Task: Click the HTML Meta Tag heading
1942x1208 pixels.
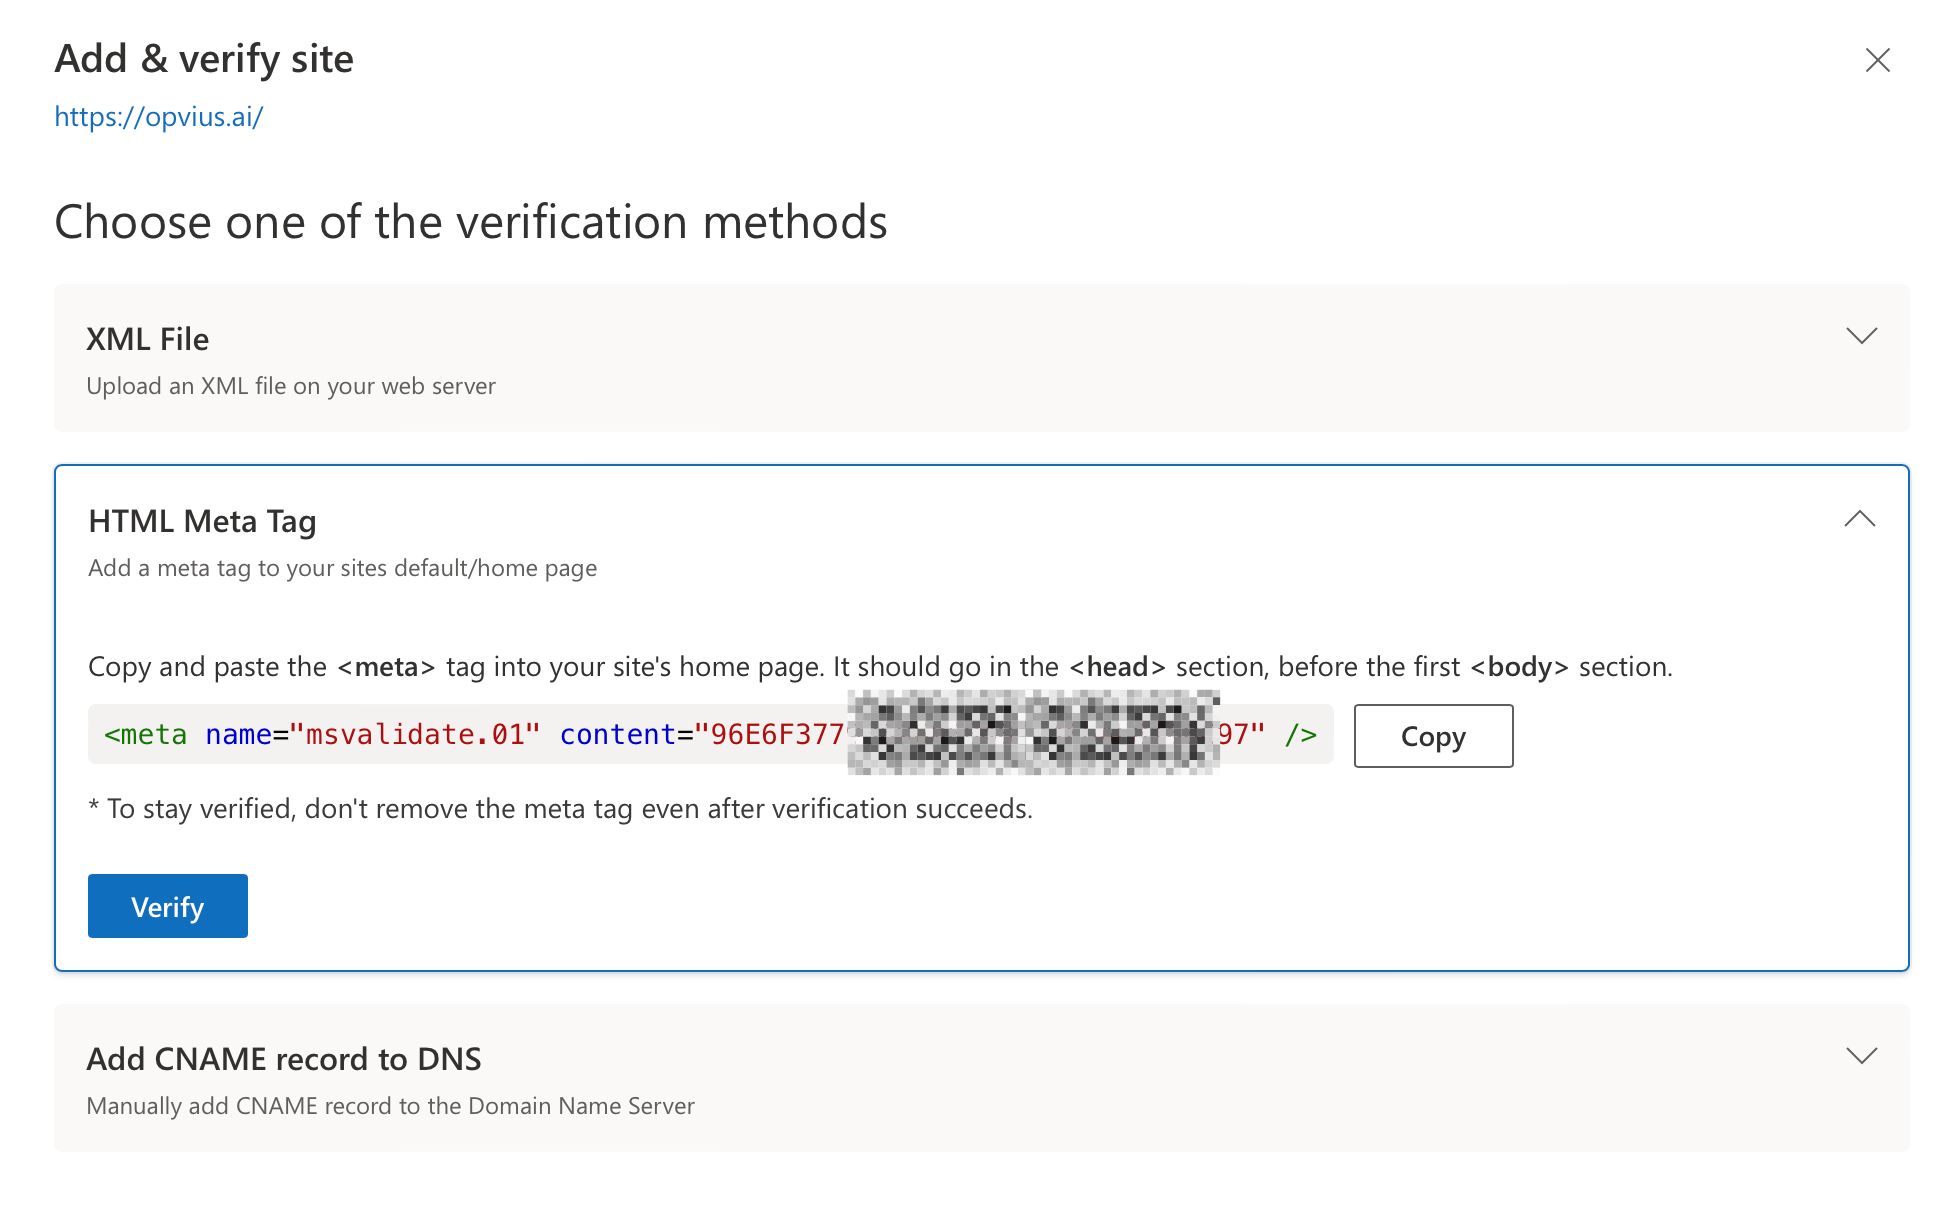Action: [202, 521]
